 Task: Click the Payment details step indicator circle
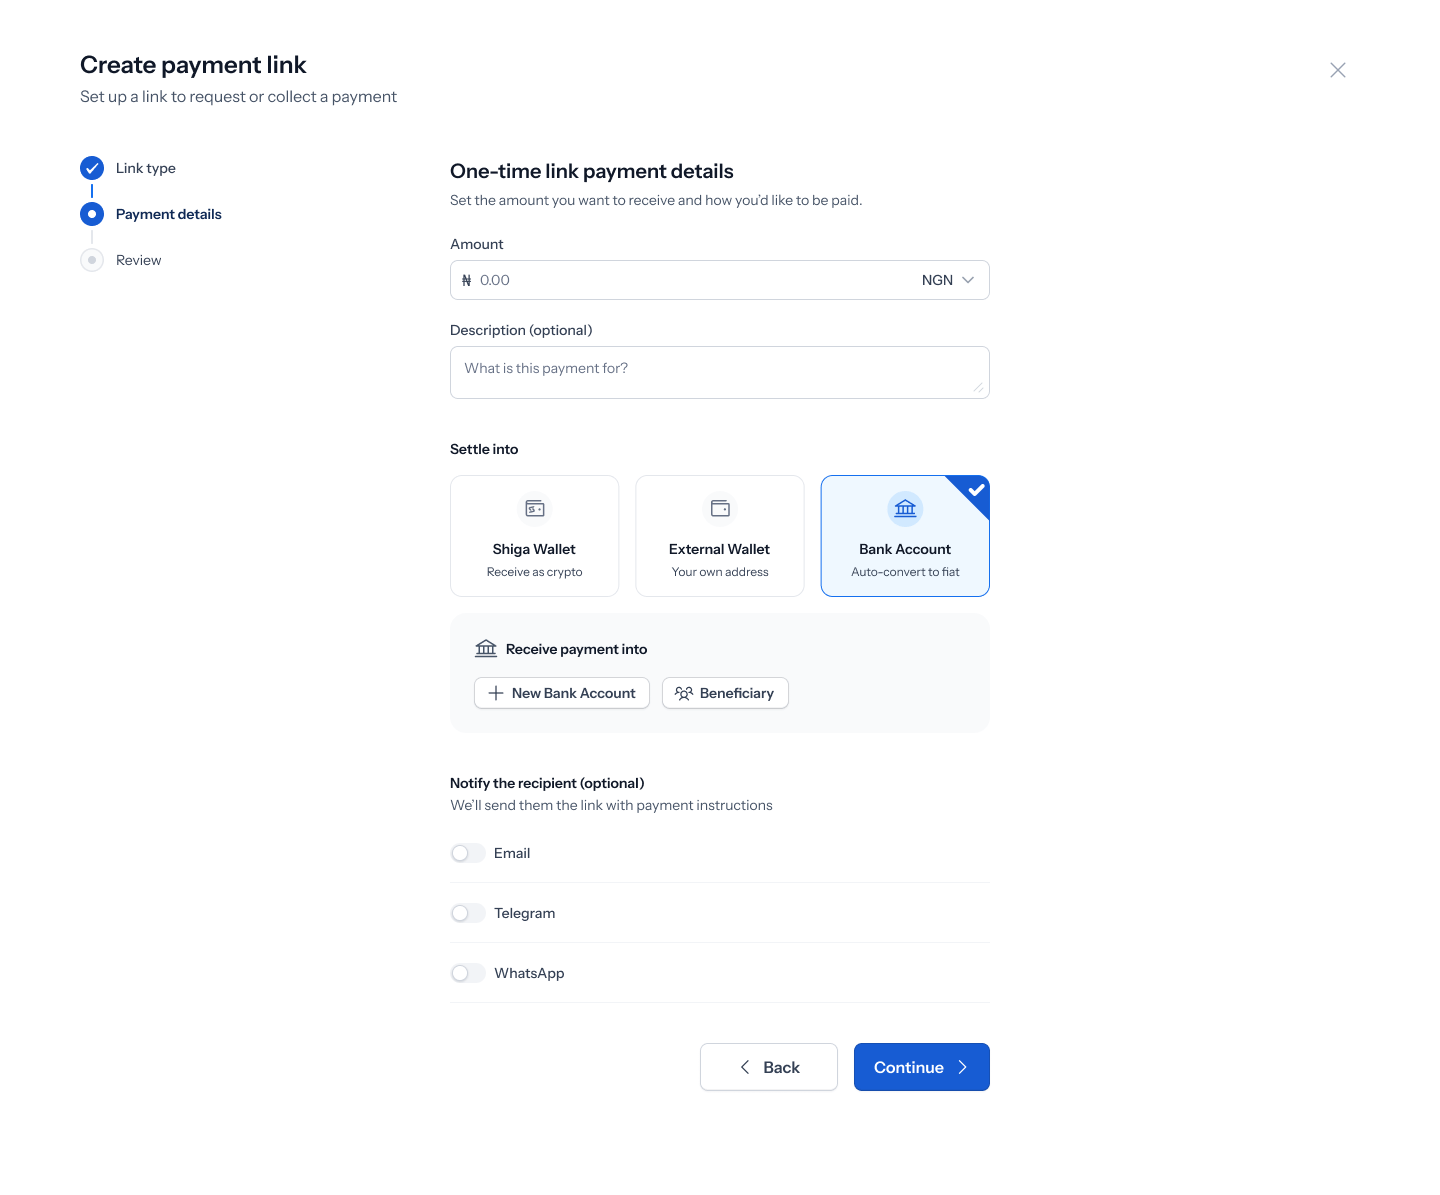92,214
